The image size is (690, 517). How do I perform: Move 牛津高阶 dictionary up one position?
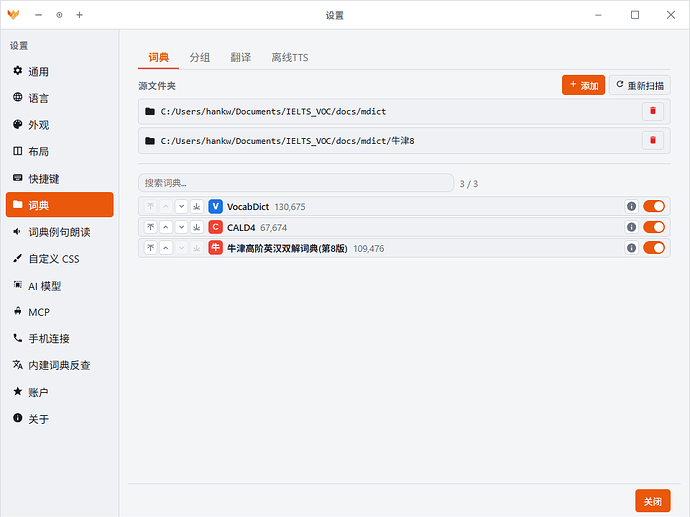[166, 248]
